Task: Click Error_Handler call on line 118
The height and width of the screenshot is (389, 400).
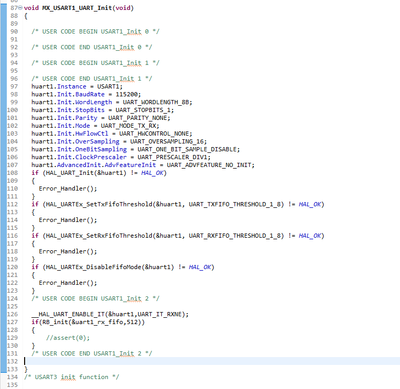Action: [x=68, y=251]
